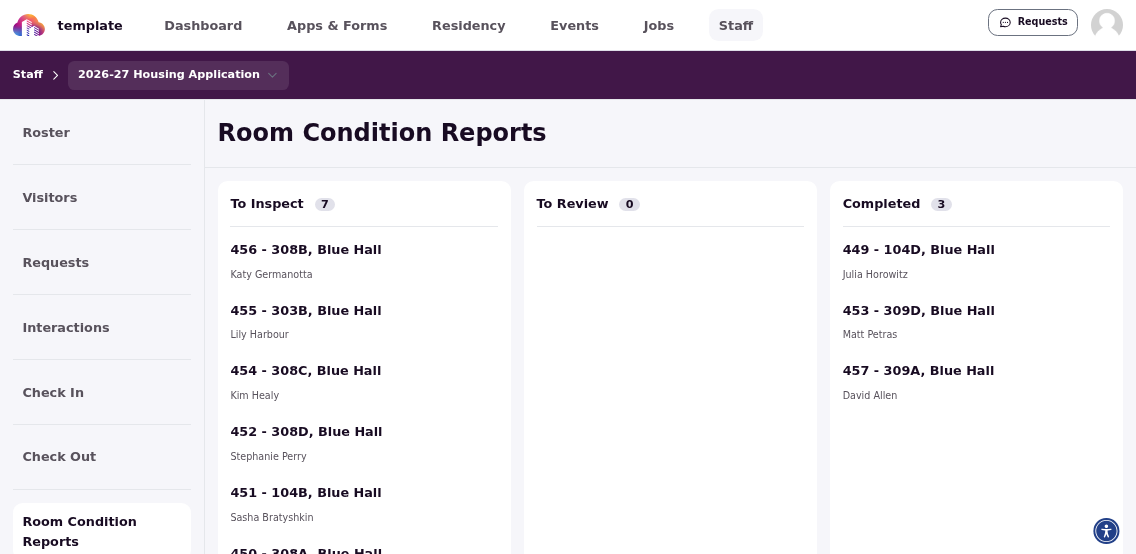The height and width of the screenshot is (554, 1136).
Task: Open report 452 - 308D, Blue Hall
Action: pyautogui.click(x=306, y=432)
